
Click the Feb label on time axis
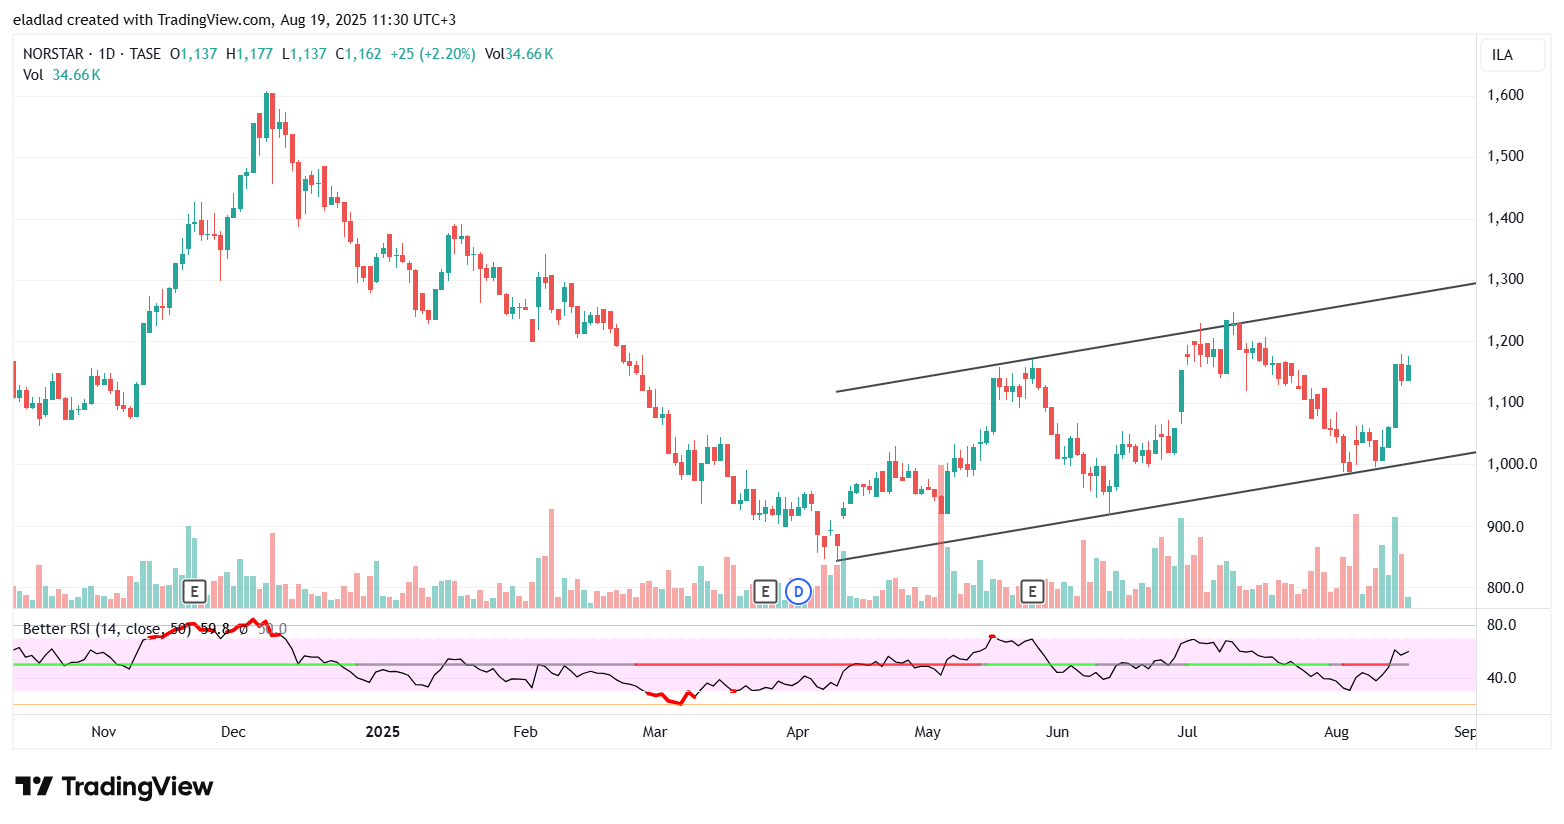coord(525,732)
